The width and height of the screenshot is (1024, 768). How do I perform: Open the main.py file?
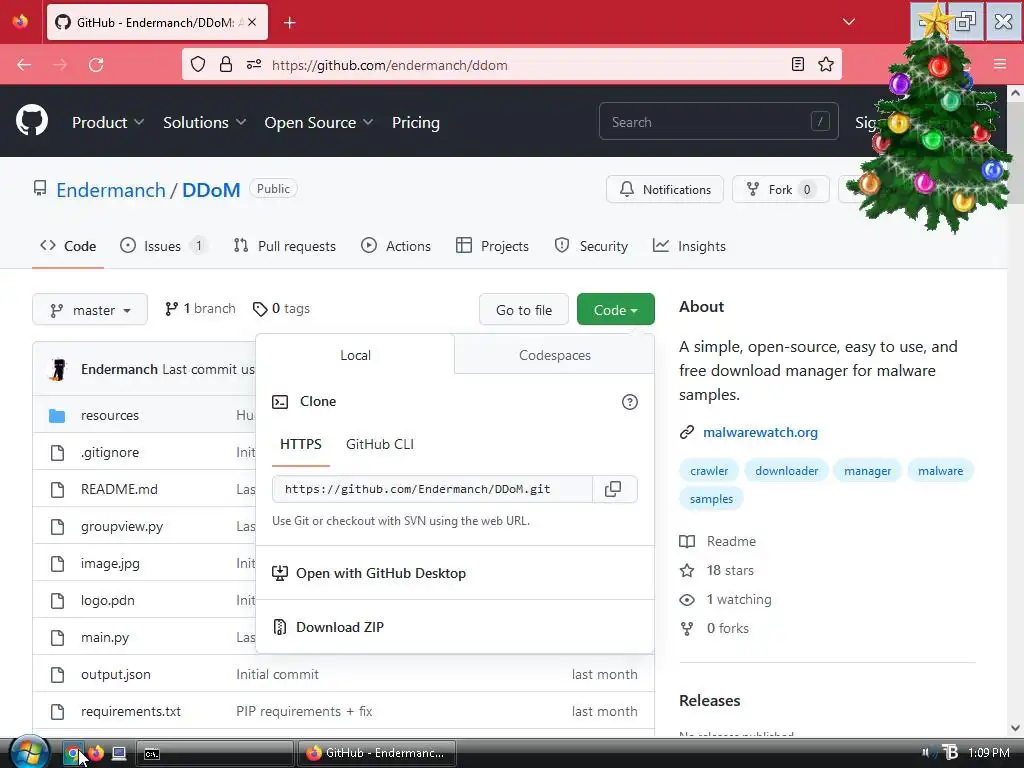coord(105,637)
